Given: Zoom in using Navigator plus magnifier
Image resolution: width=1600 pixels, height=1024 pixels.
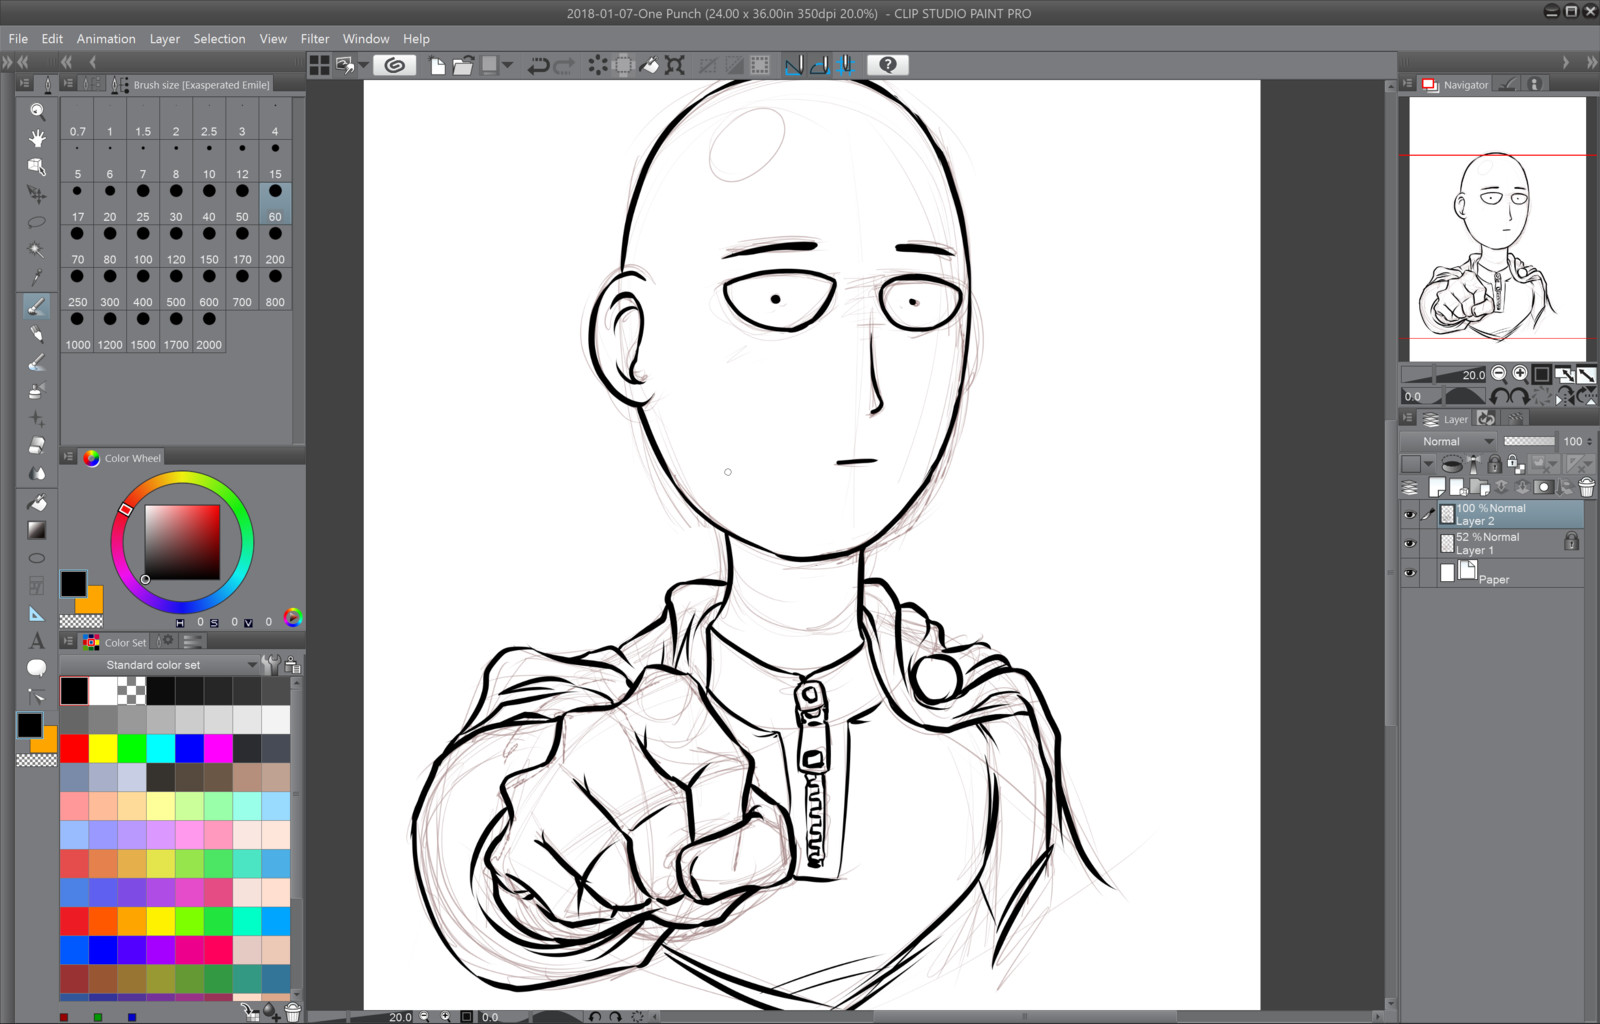Looking at the screenshot, I should (x=1520, y=373).
